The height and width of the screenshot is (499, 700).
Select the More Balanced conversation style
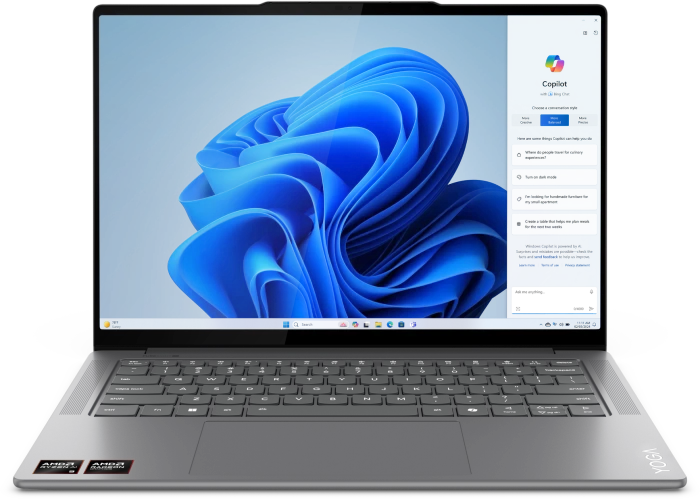pyautogui.click(x=554, y=120)
